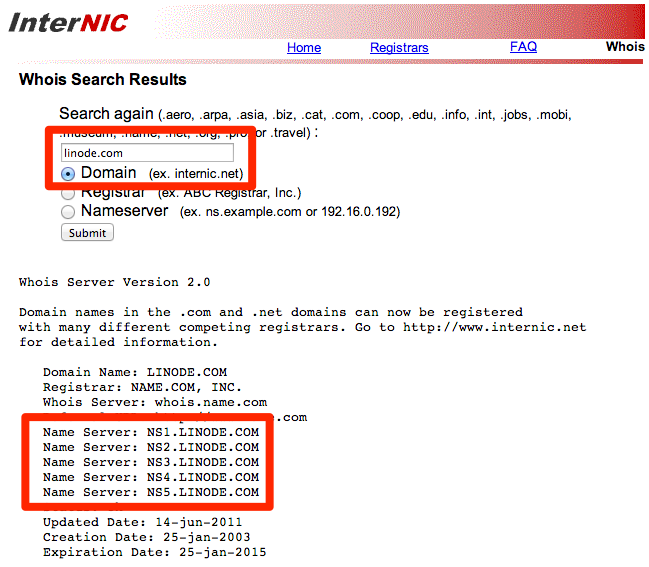Focus the linode.com search field

point(147,153)
